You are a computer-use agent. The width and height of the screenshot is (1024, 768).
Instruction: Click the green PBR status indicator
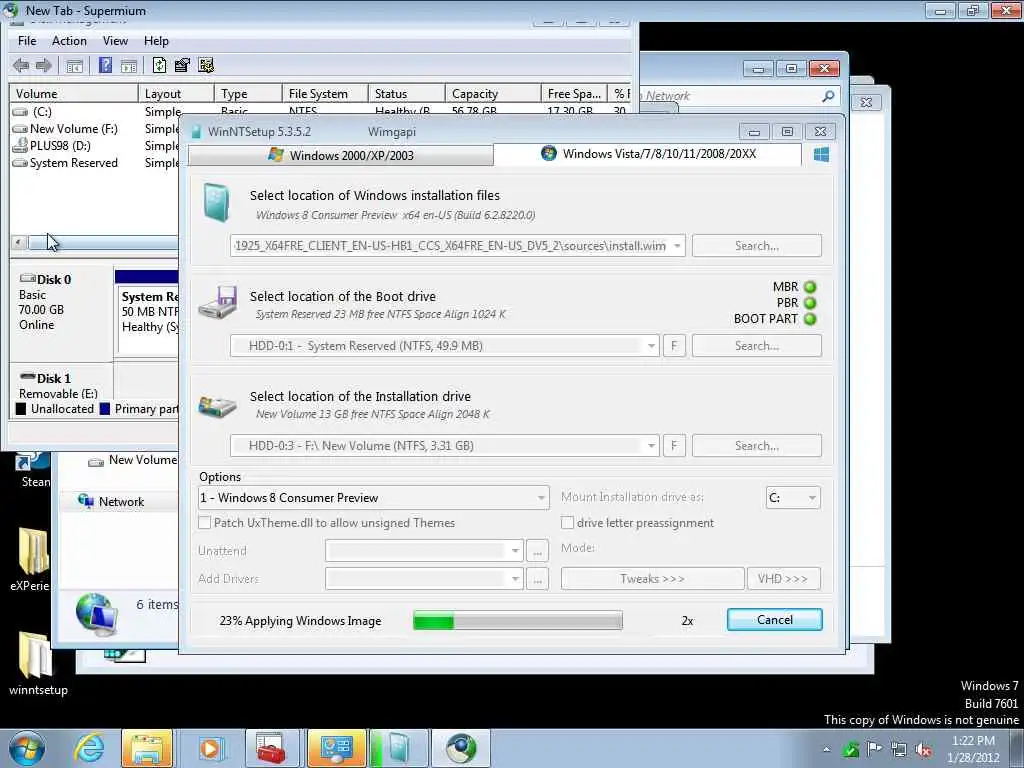[810, 303]
